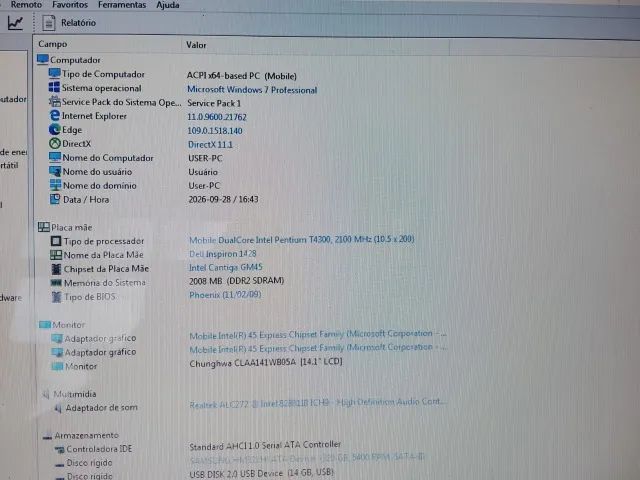The height and width of the screenshot is (480, 640).
Task: Open the Favoritos menu
Action: [70, 5]
